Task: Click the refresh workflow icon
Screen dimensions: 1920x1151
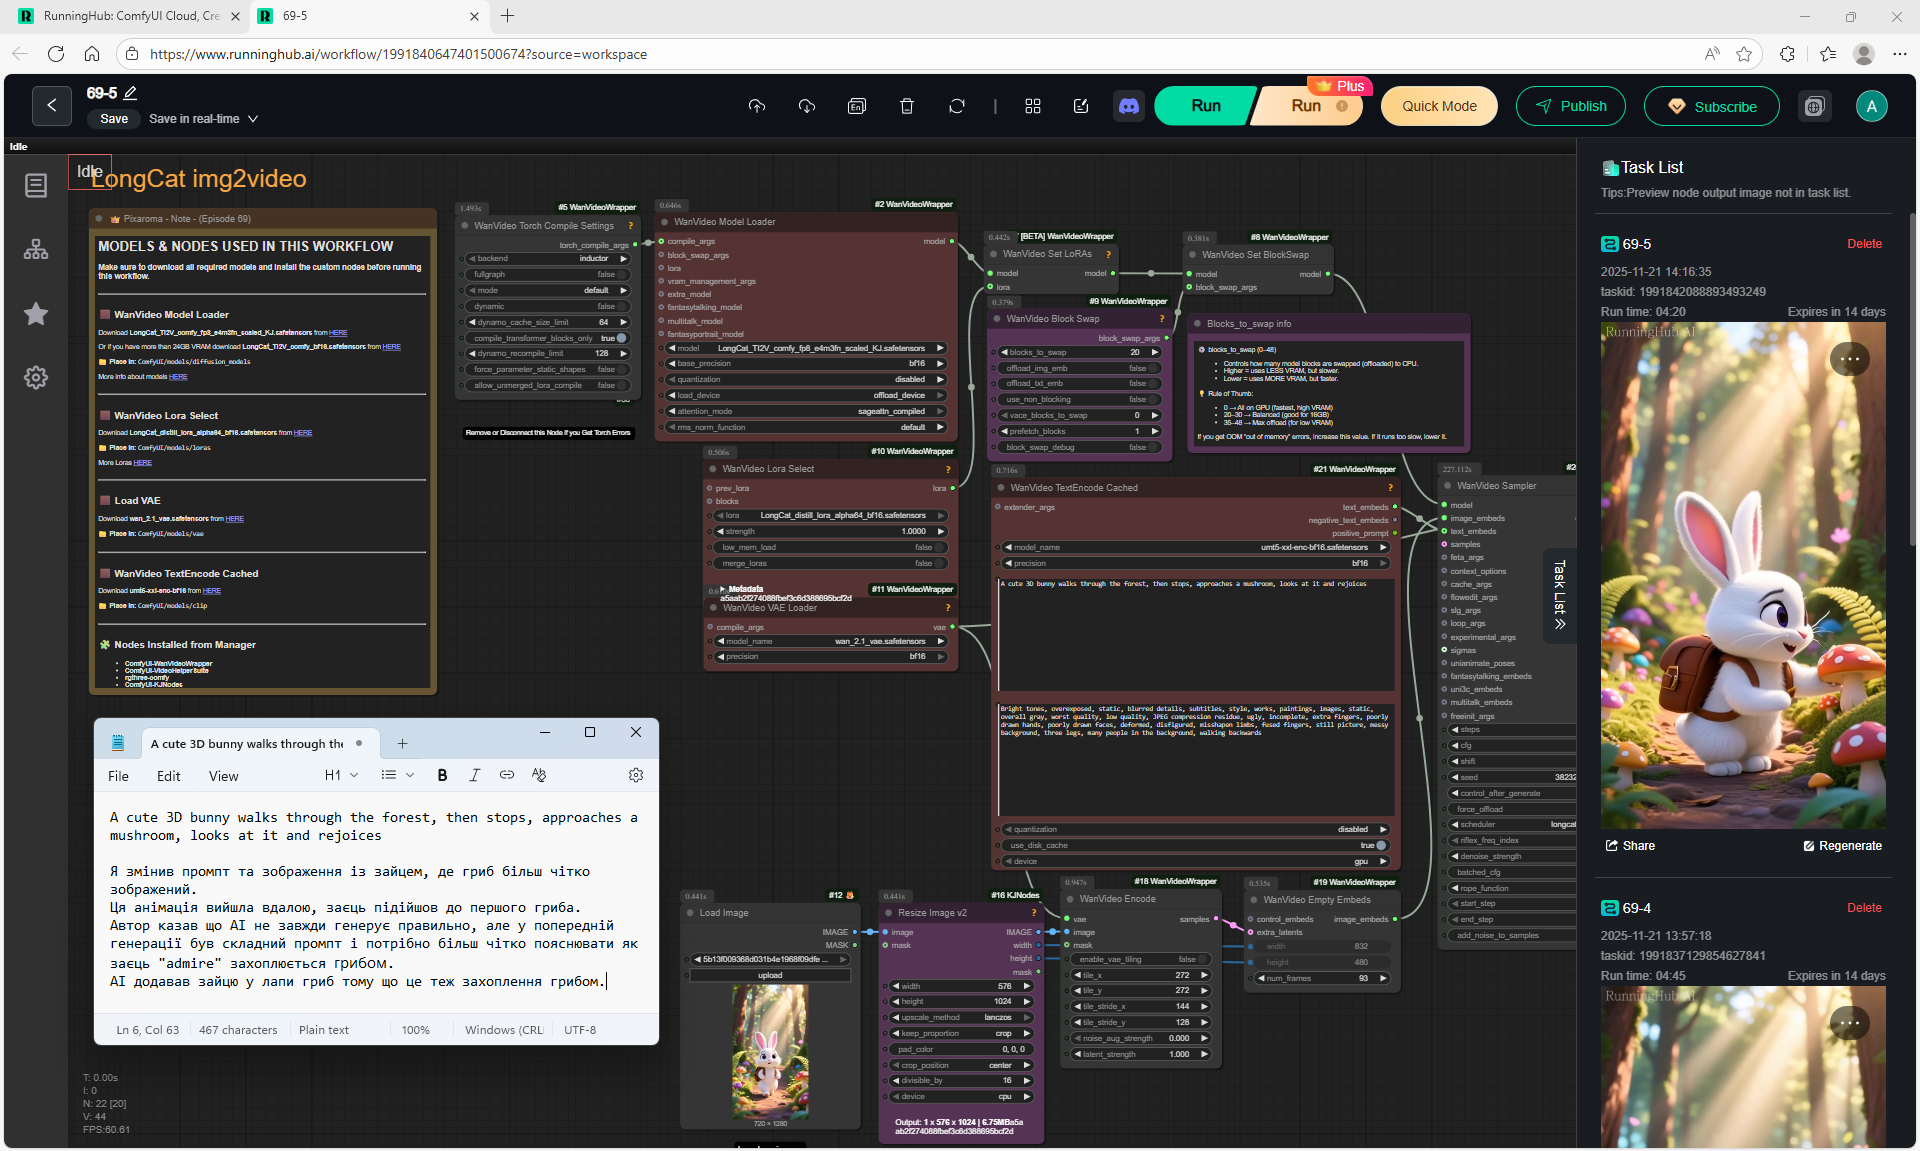Action: pyautogui.click(x=956, y=106)
